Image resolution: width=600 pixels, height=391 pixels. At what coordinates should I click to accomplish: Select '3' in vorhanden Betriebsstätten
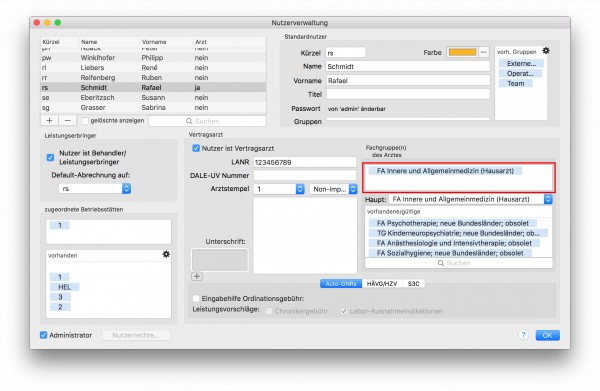(x=60, y=297)
